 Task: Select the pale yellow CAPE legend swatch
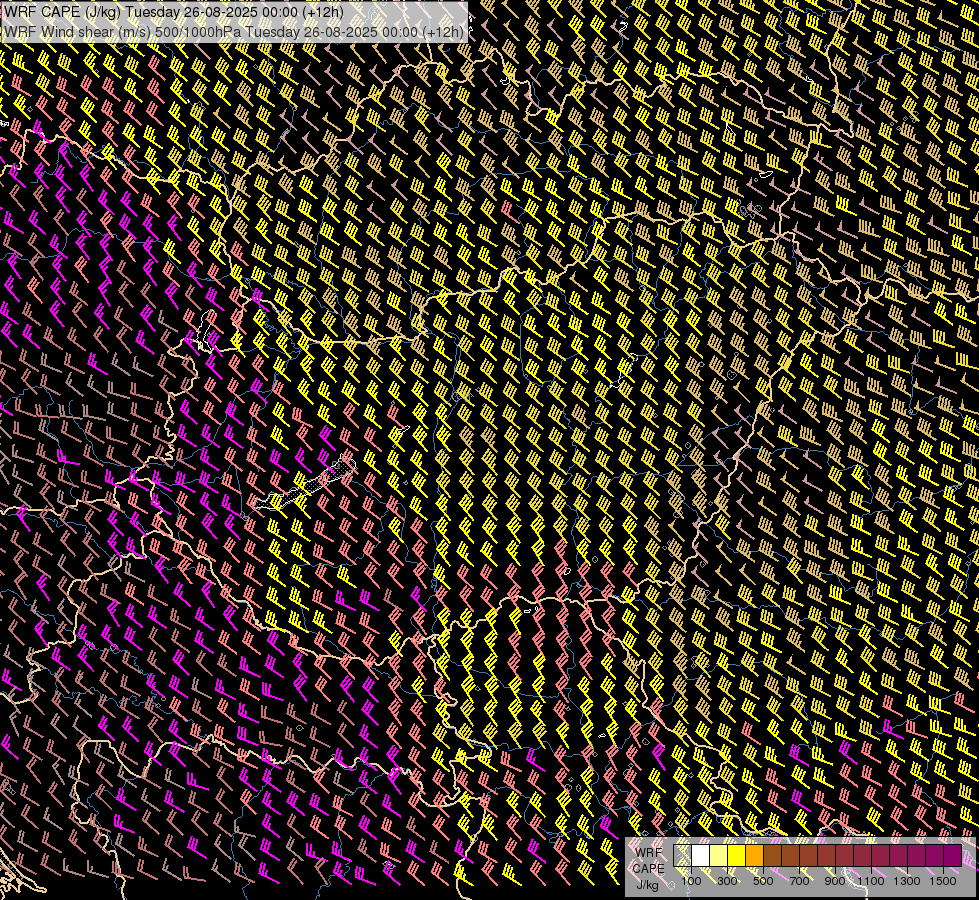(x=719, y=856)
